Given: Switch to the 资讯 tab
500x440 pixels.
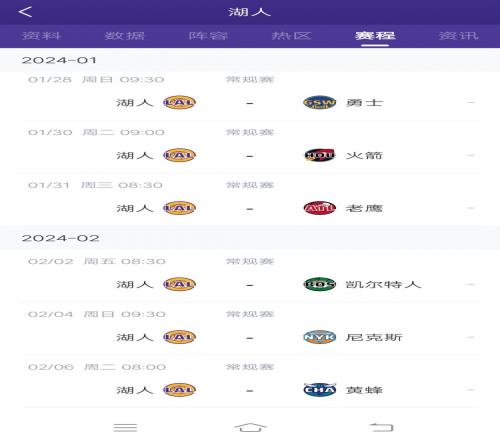Looking at the screenshot, I should [x=459, y=36].
